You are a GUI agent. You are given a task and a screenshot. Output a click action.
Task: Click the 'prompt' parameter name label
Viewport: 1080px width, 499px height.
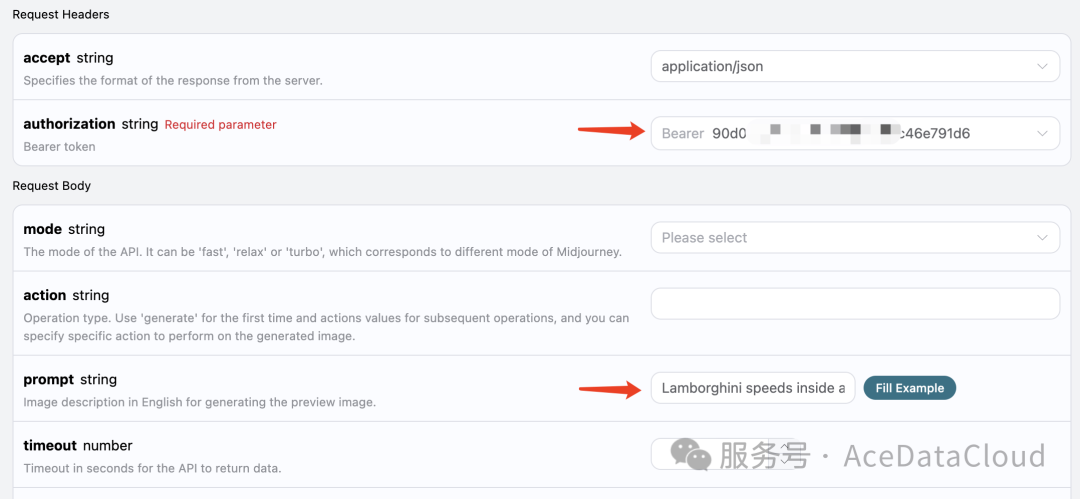[48, 380]
